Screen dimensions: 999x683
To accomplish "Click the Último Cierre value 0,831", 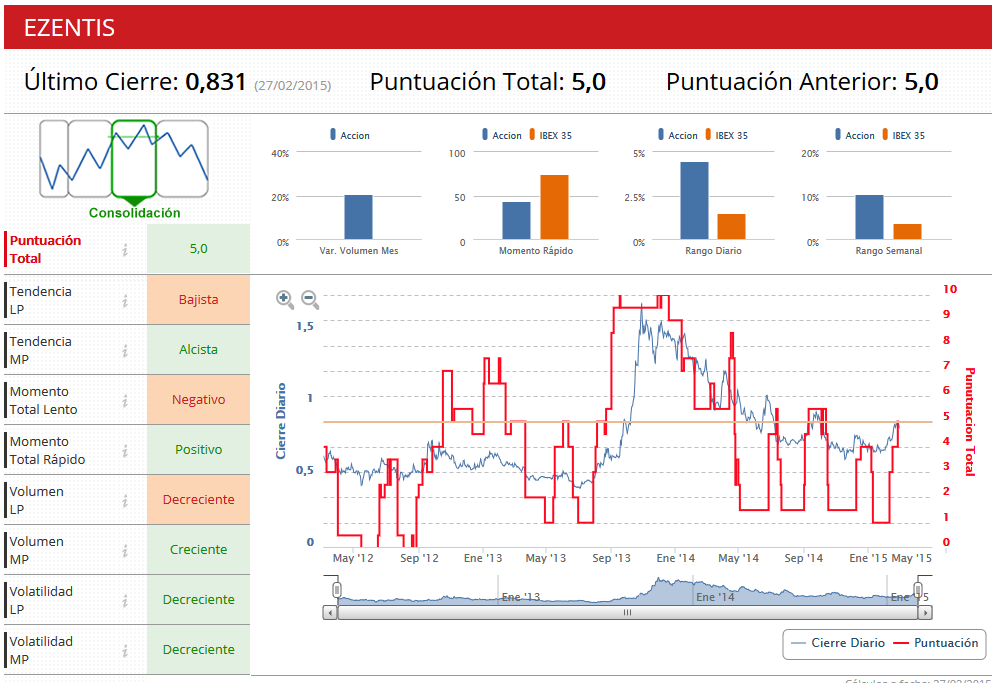I will coord(215,82).
